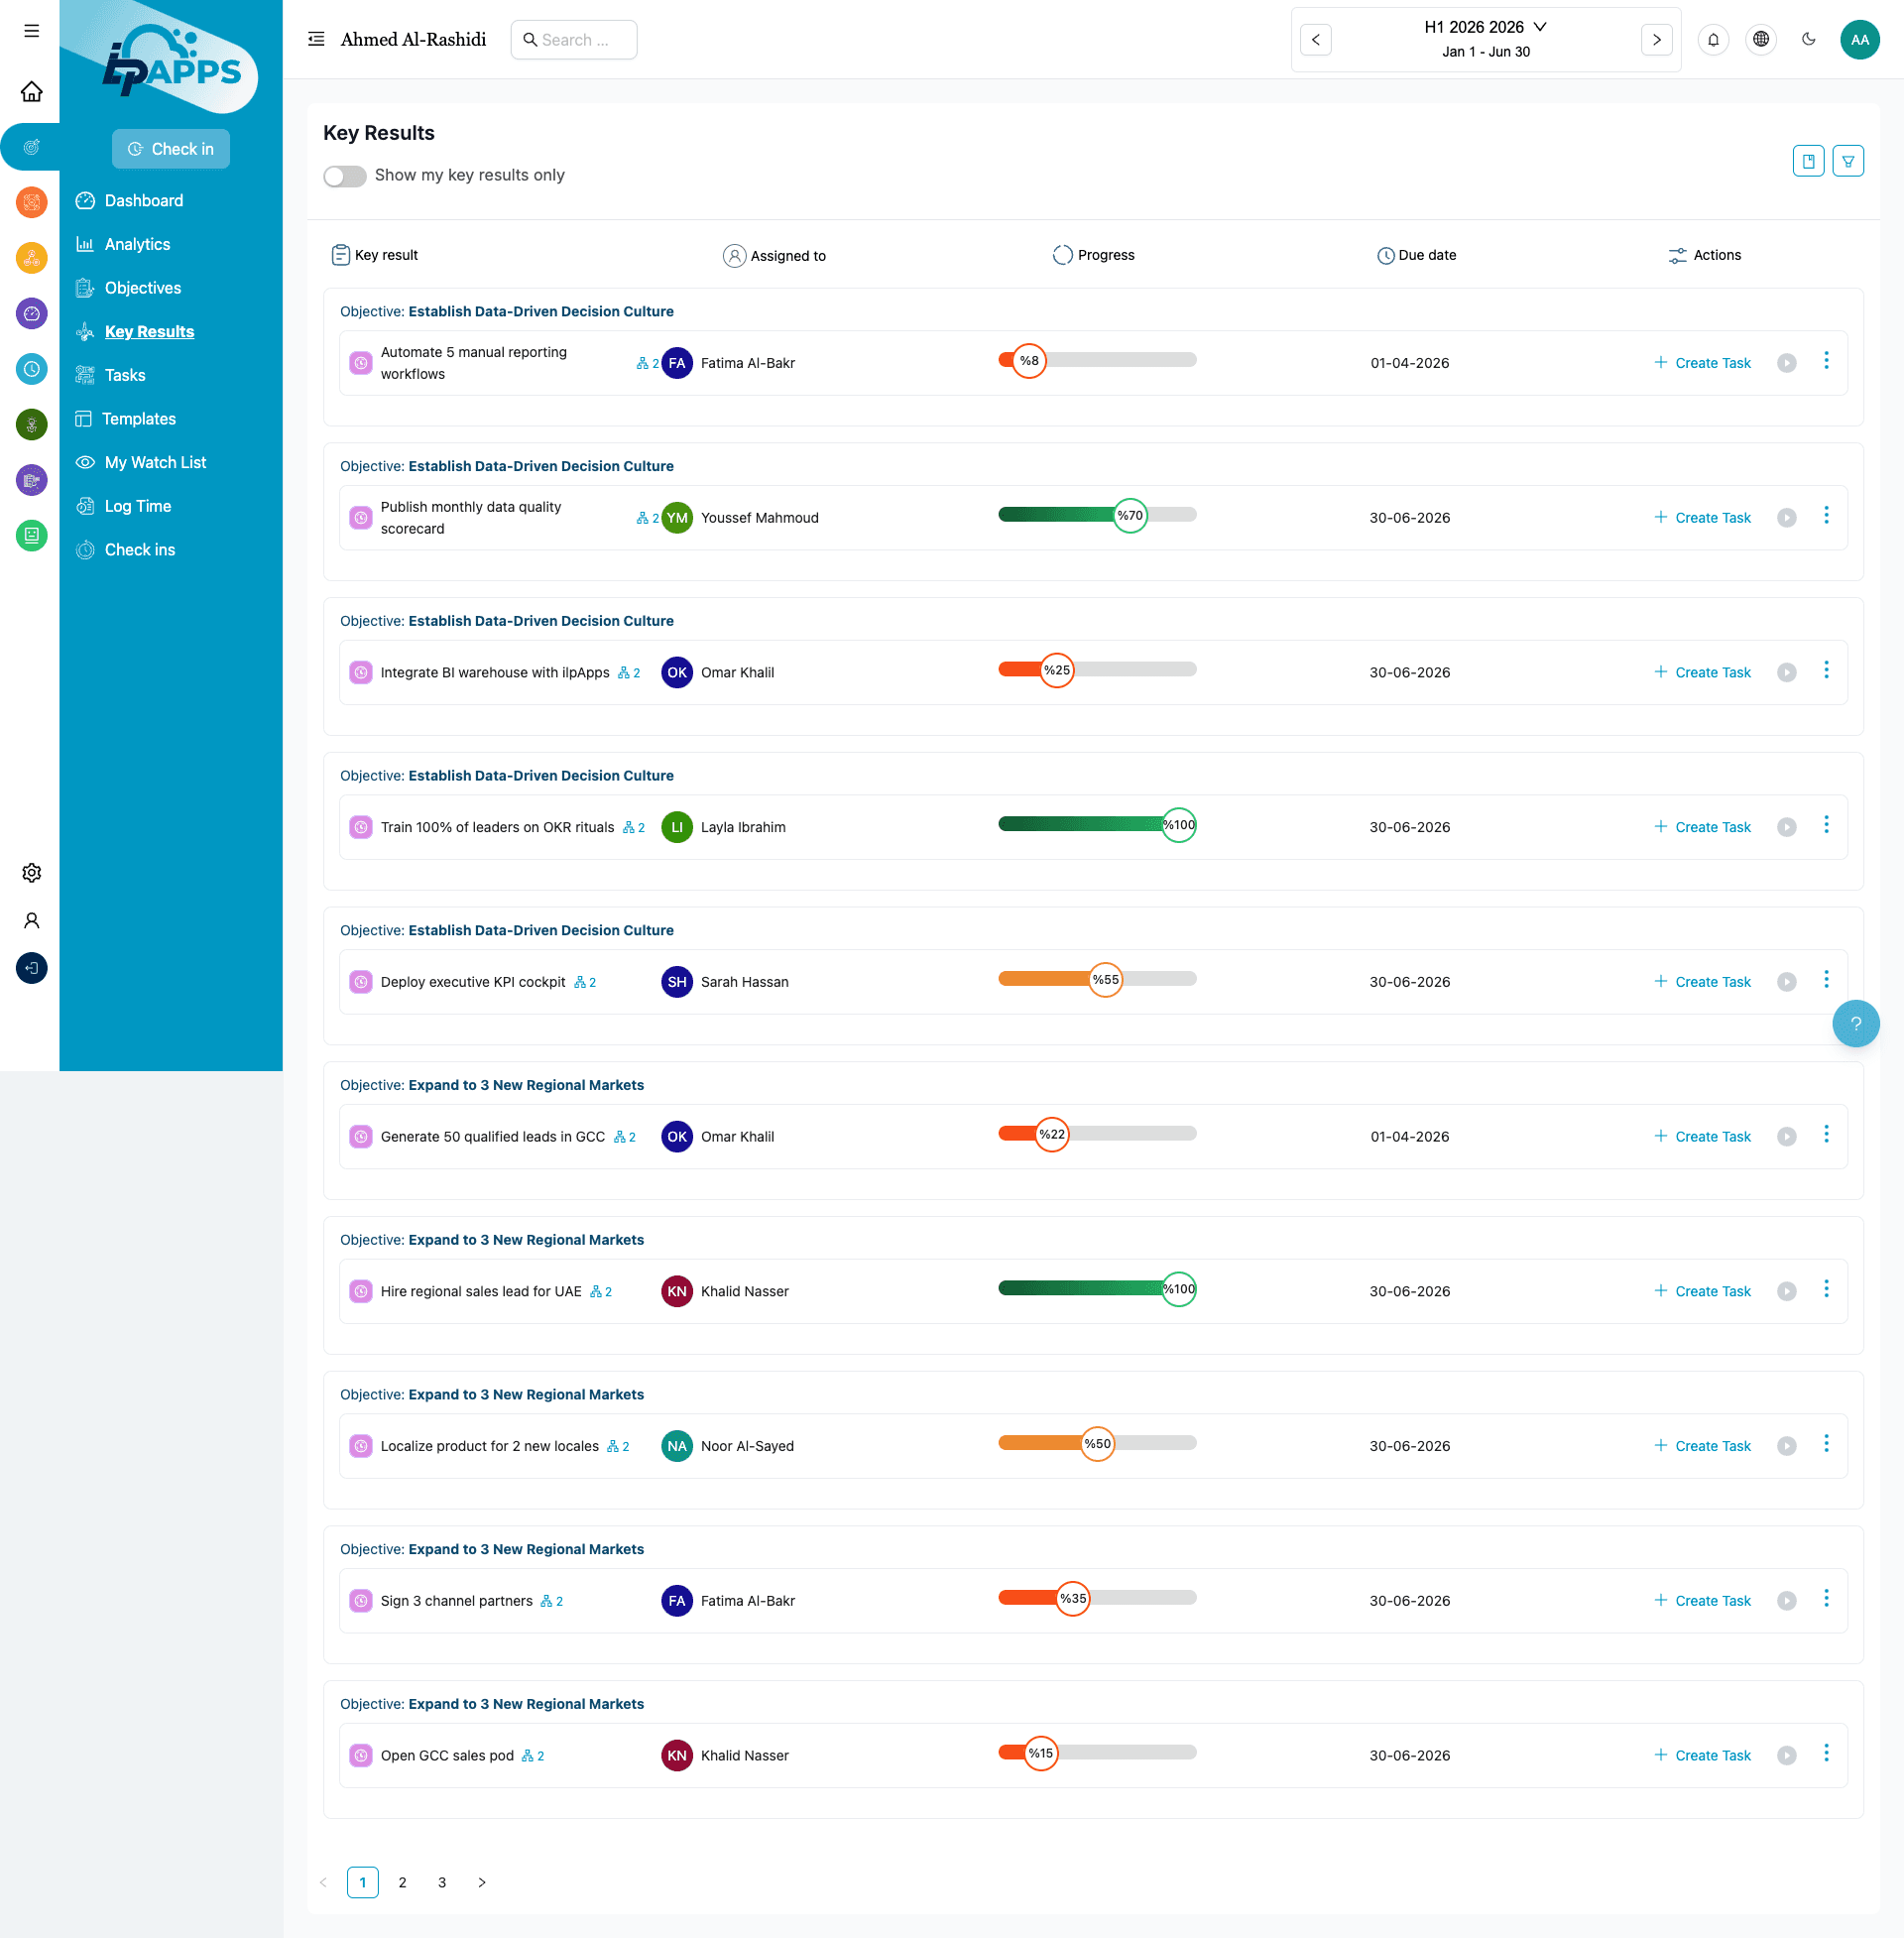This screenshot has width=1904, height=1938.
Task: Click the logout icon in left rail
Action: click(32, 967)
